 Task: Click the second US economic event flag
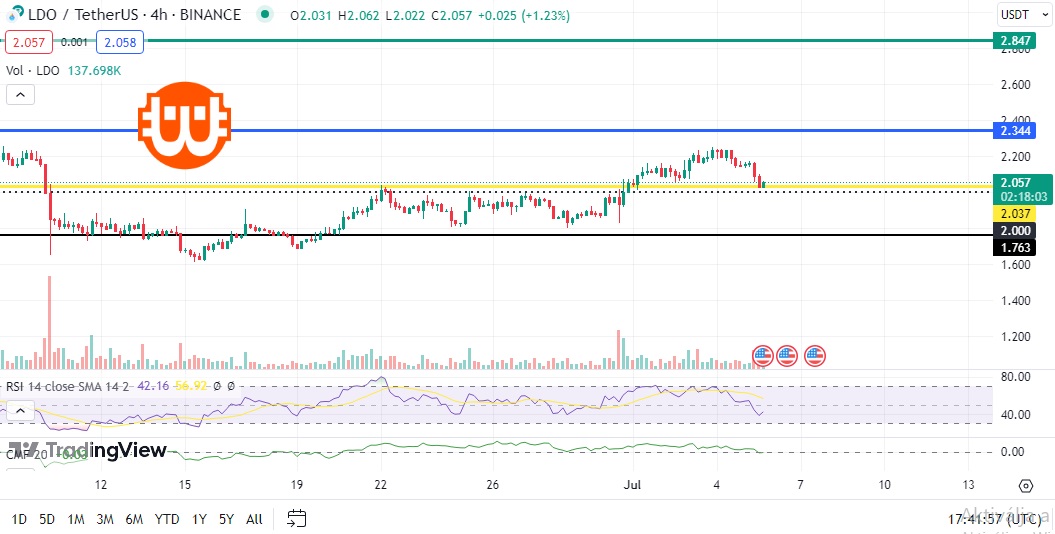pos(787,355)
